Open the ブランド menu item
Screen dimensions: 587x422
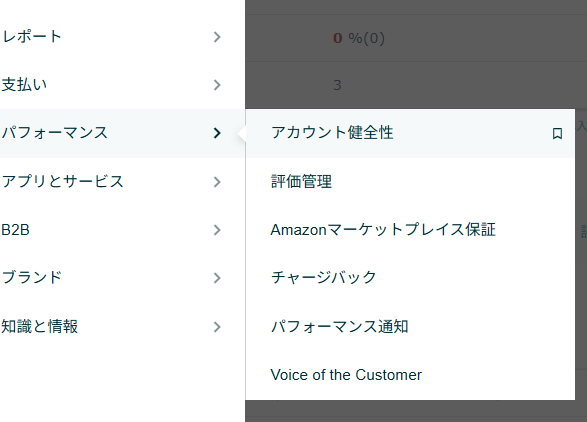31,277
